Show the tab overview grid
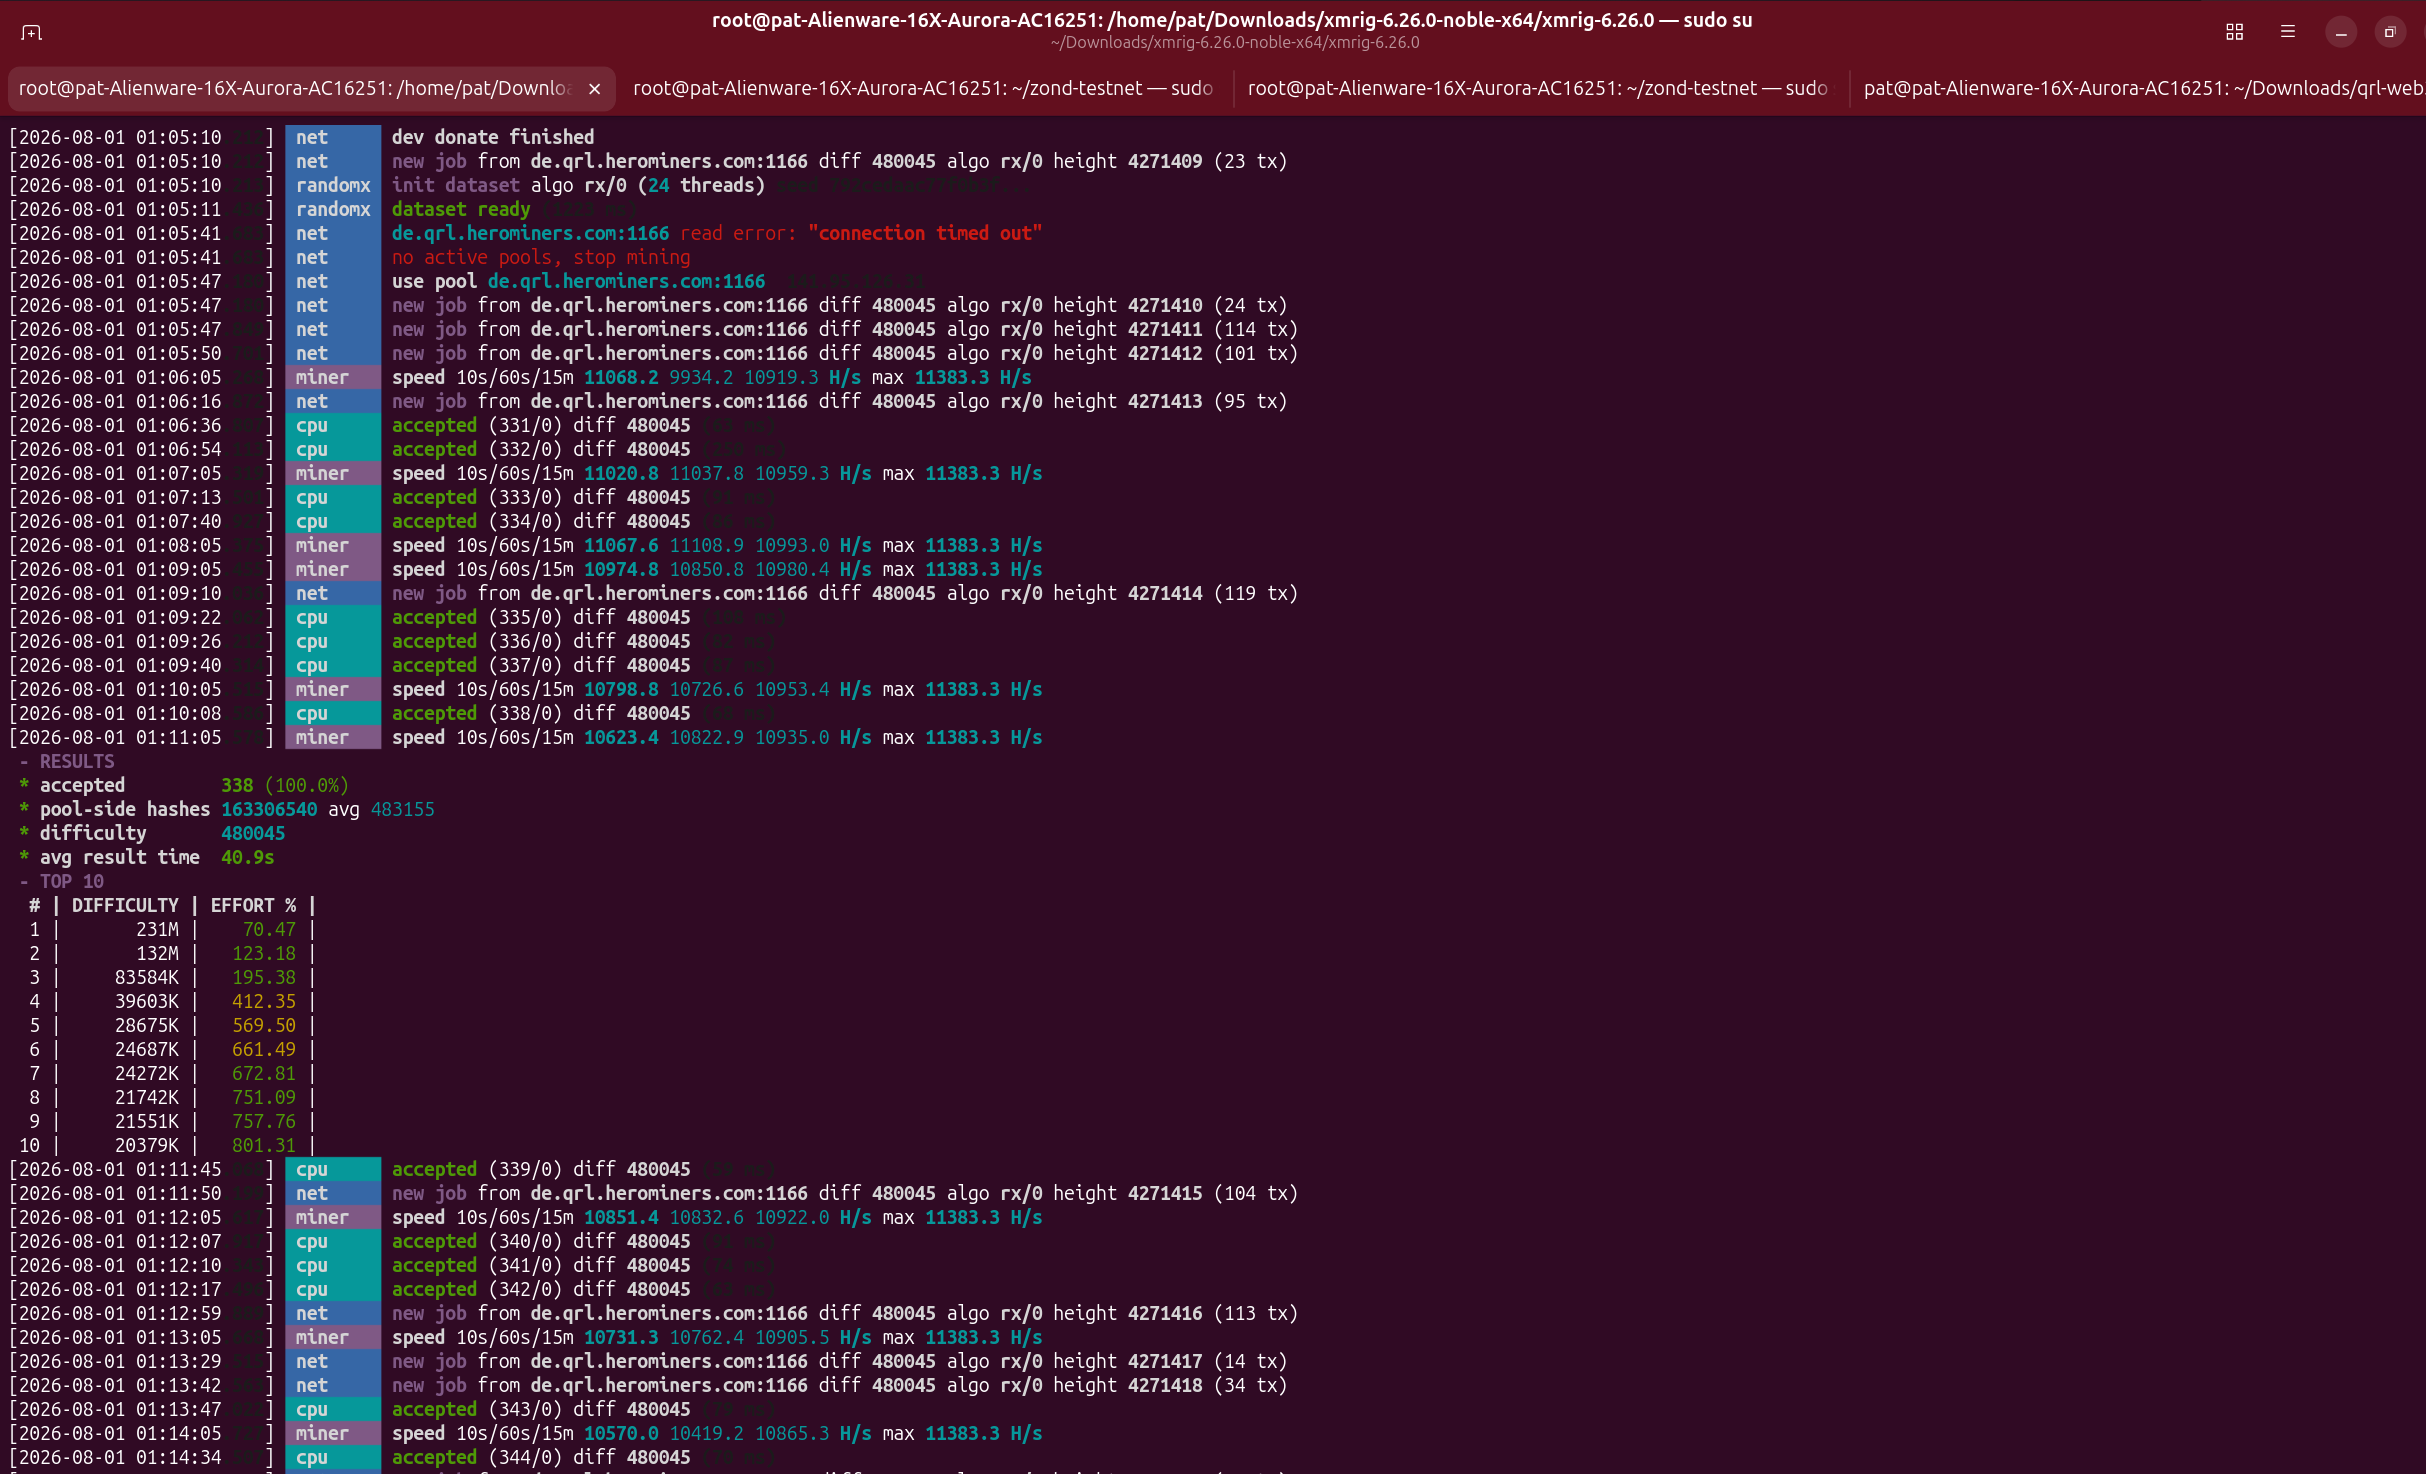This screenshot has width=2426, height=1474. click(x=2234, y=32)
